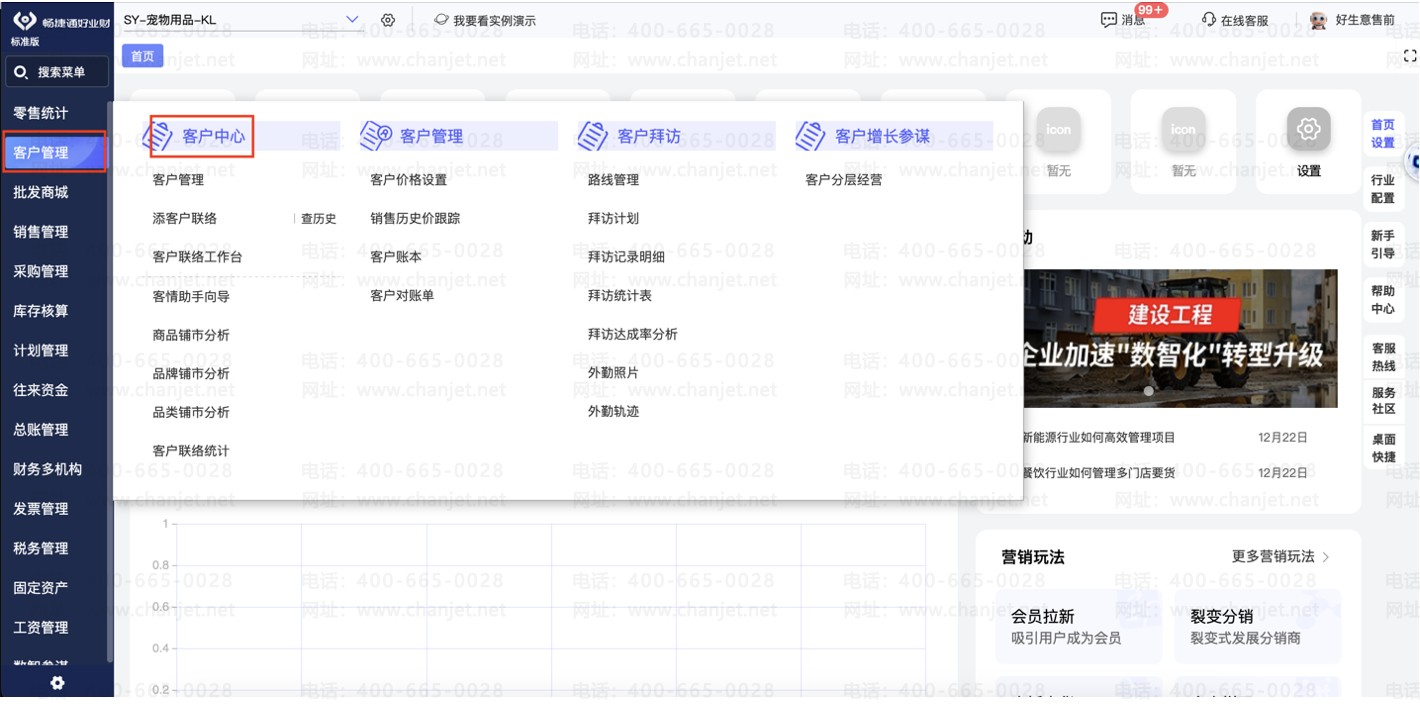The image size is (1420, 708).
Task: Open the 会员拉新 marketing card
Action: 1078,626
